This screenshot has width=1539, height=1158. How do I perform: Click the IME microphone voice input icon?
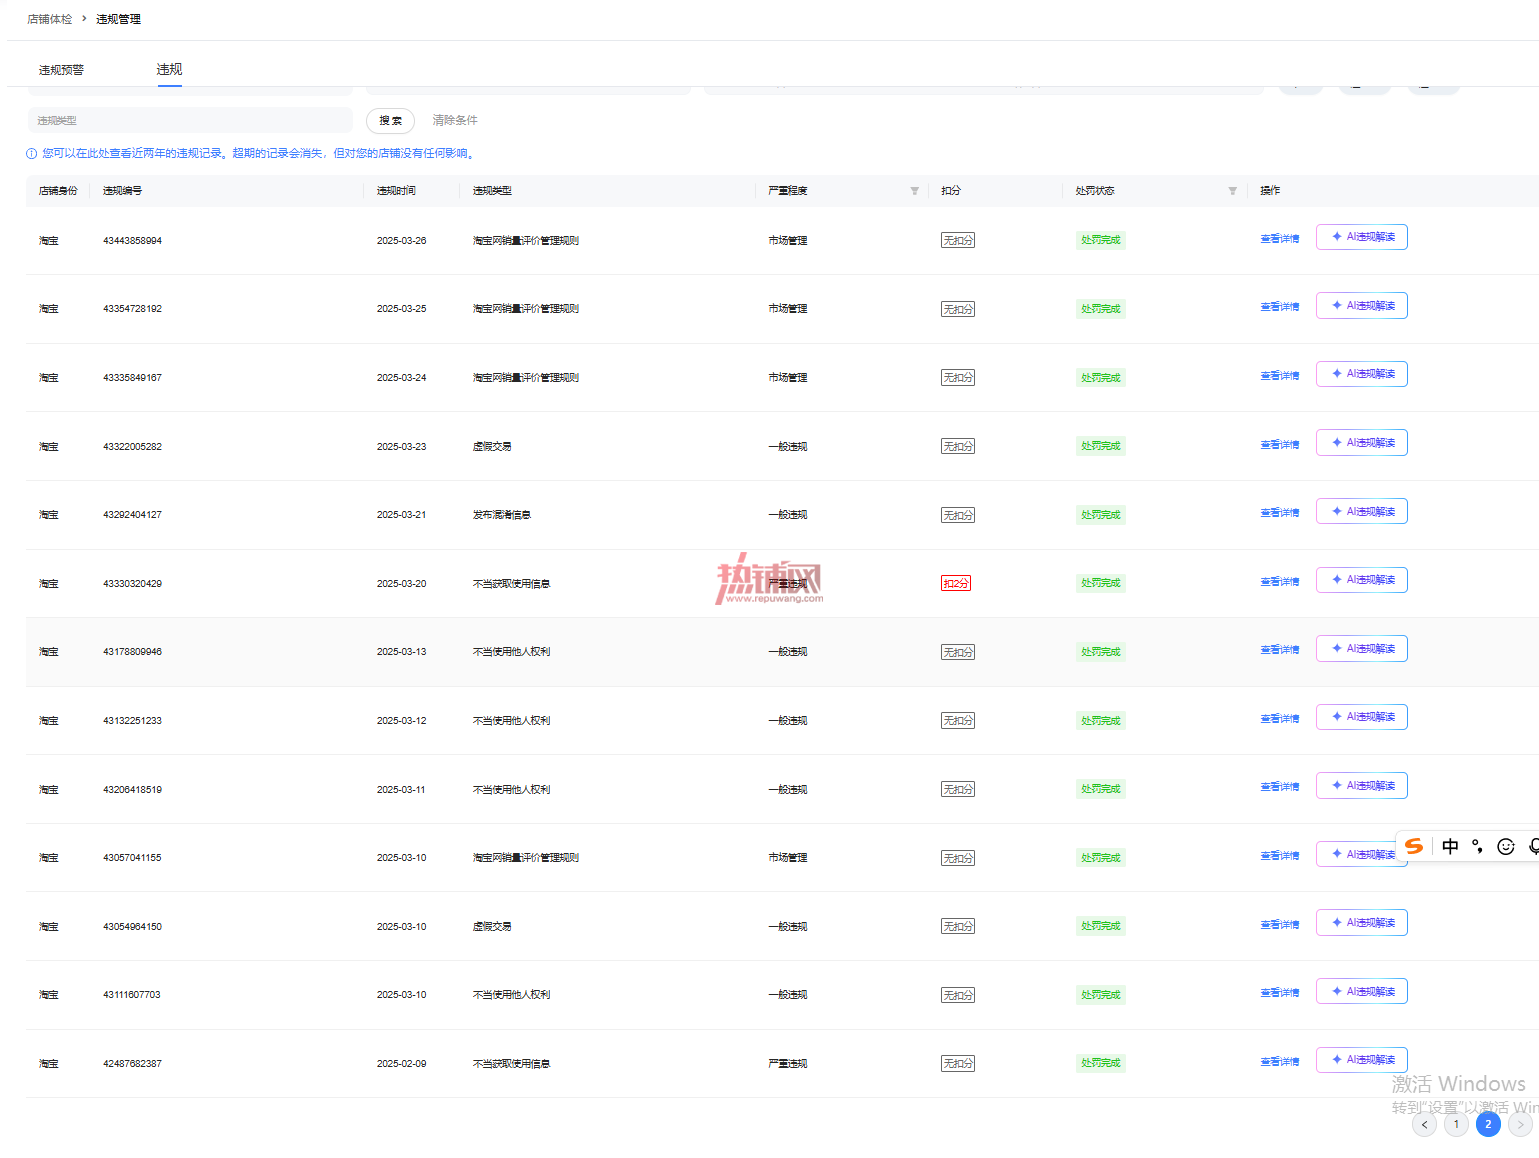point(1533,847)
